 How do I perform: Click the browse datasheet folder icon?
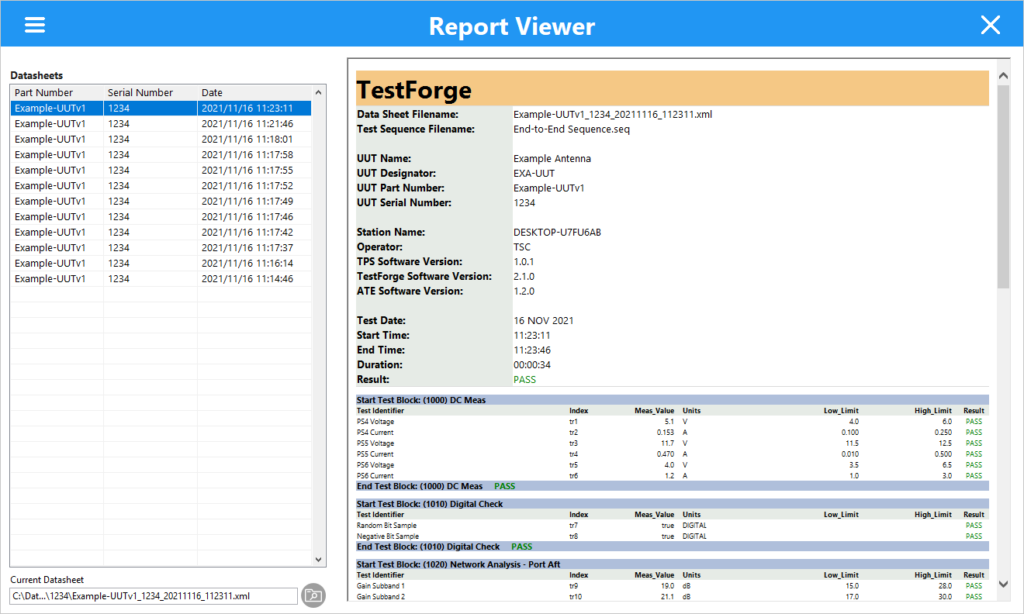(313, 595)
